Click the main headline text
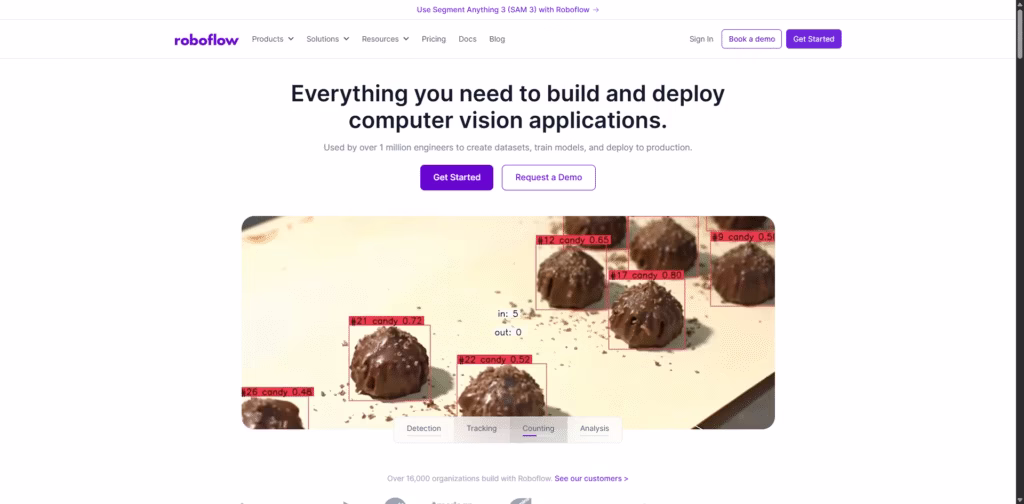Image resolution: width=1024 pixels, height=504 pixels. click(x=507, y=107)
